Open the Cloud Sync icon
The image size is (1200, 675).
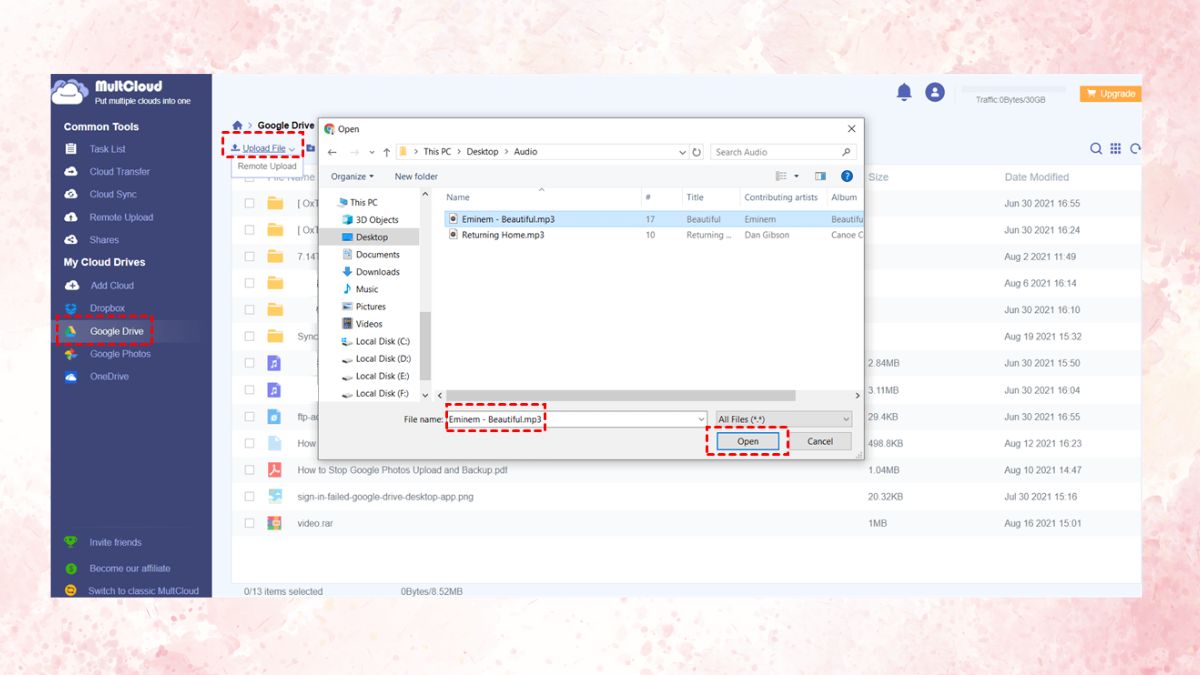71,194
